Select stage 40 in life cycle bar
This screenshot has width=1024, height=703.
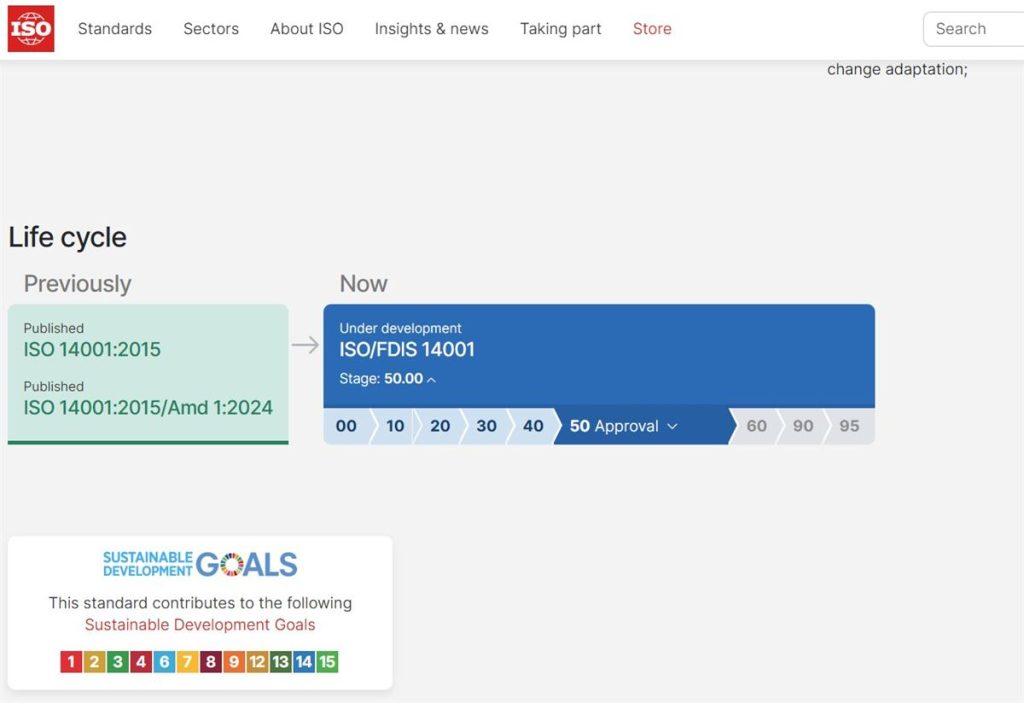point(533,426)
